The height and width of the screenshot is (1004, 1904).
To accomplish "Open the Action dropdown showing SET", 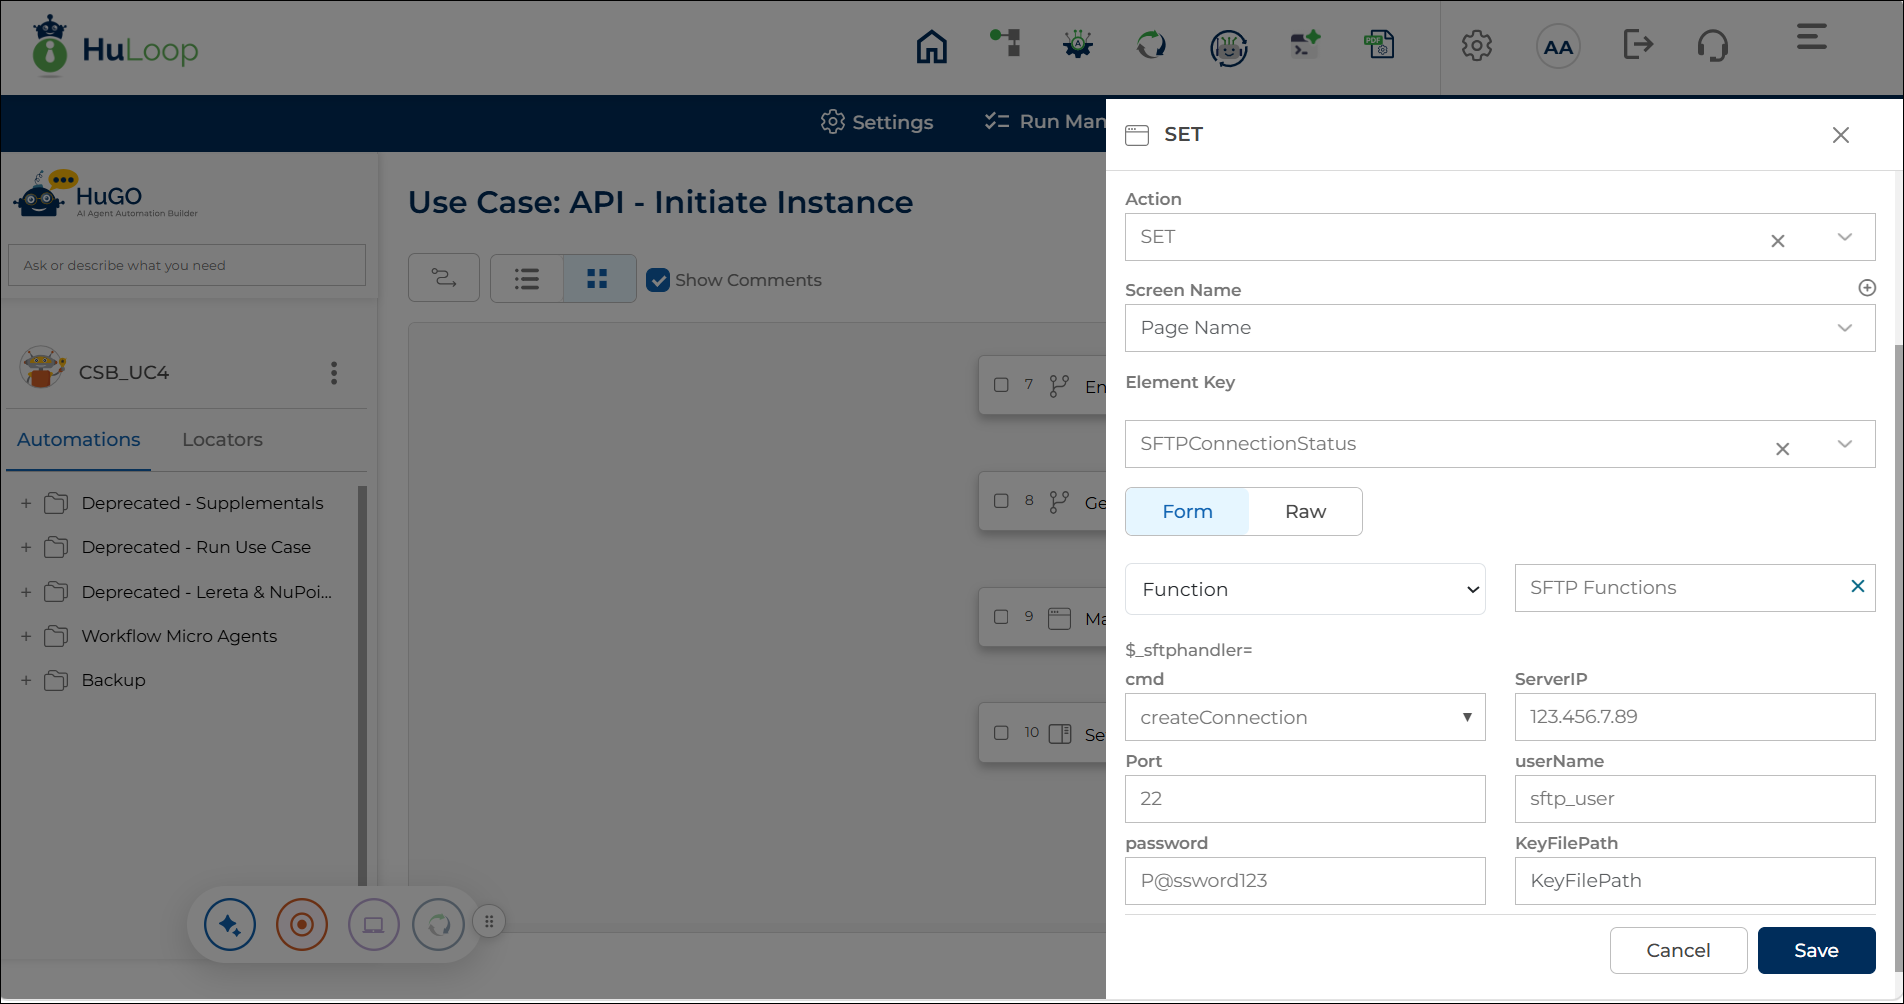I will (x=1500, y=237).
